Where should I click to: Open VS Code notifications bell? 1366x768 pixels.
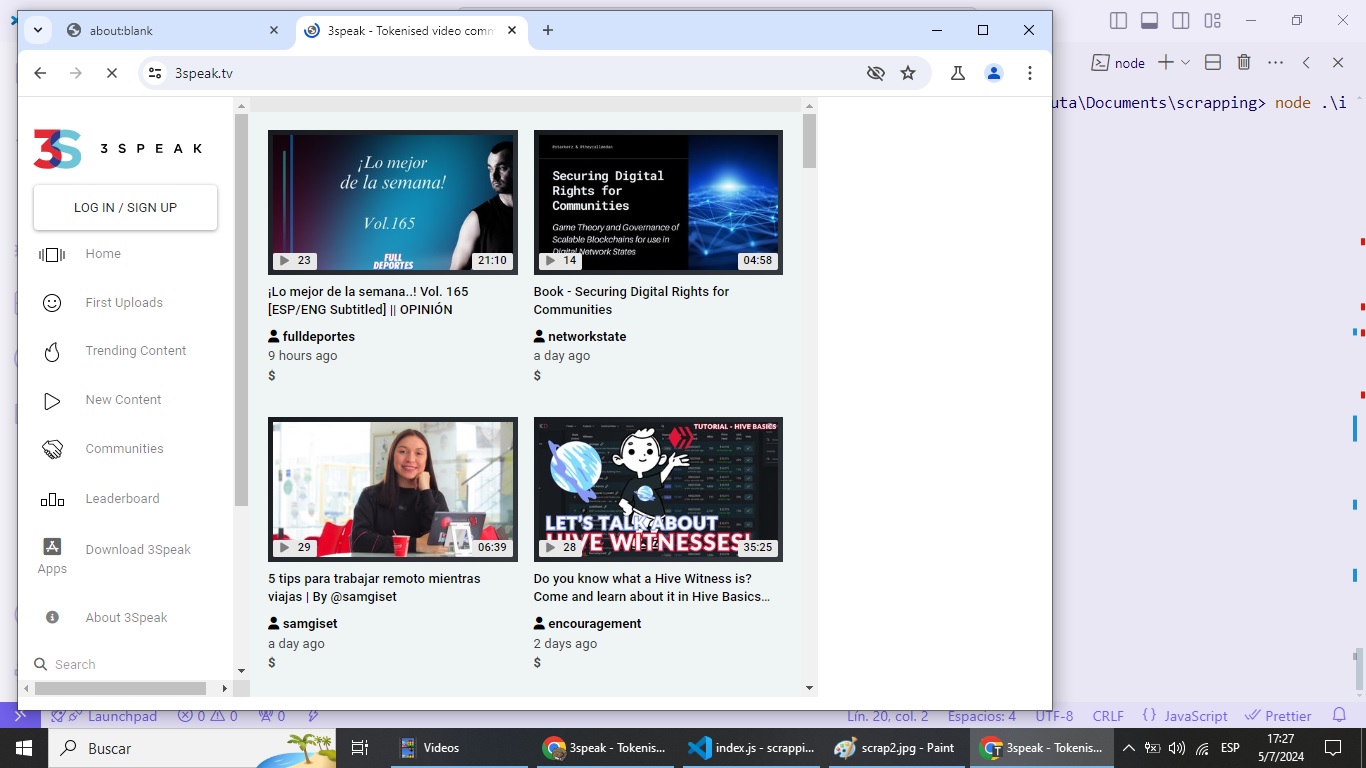1340,715
